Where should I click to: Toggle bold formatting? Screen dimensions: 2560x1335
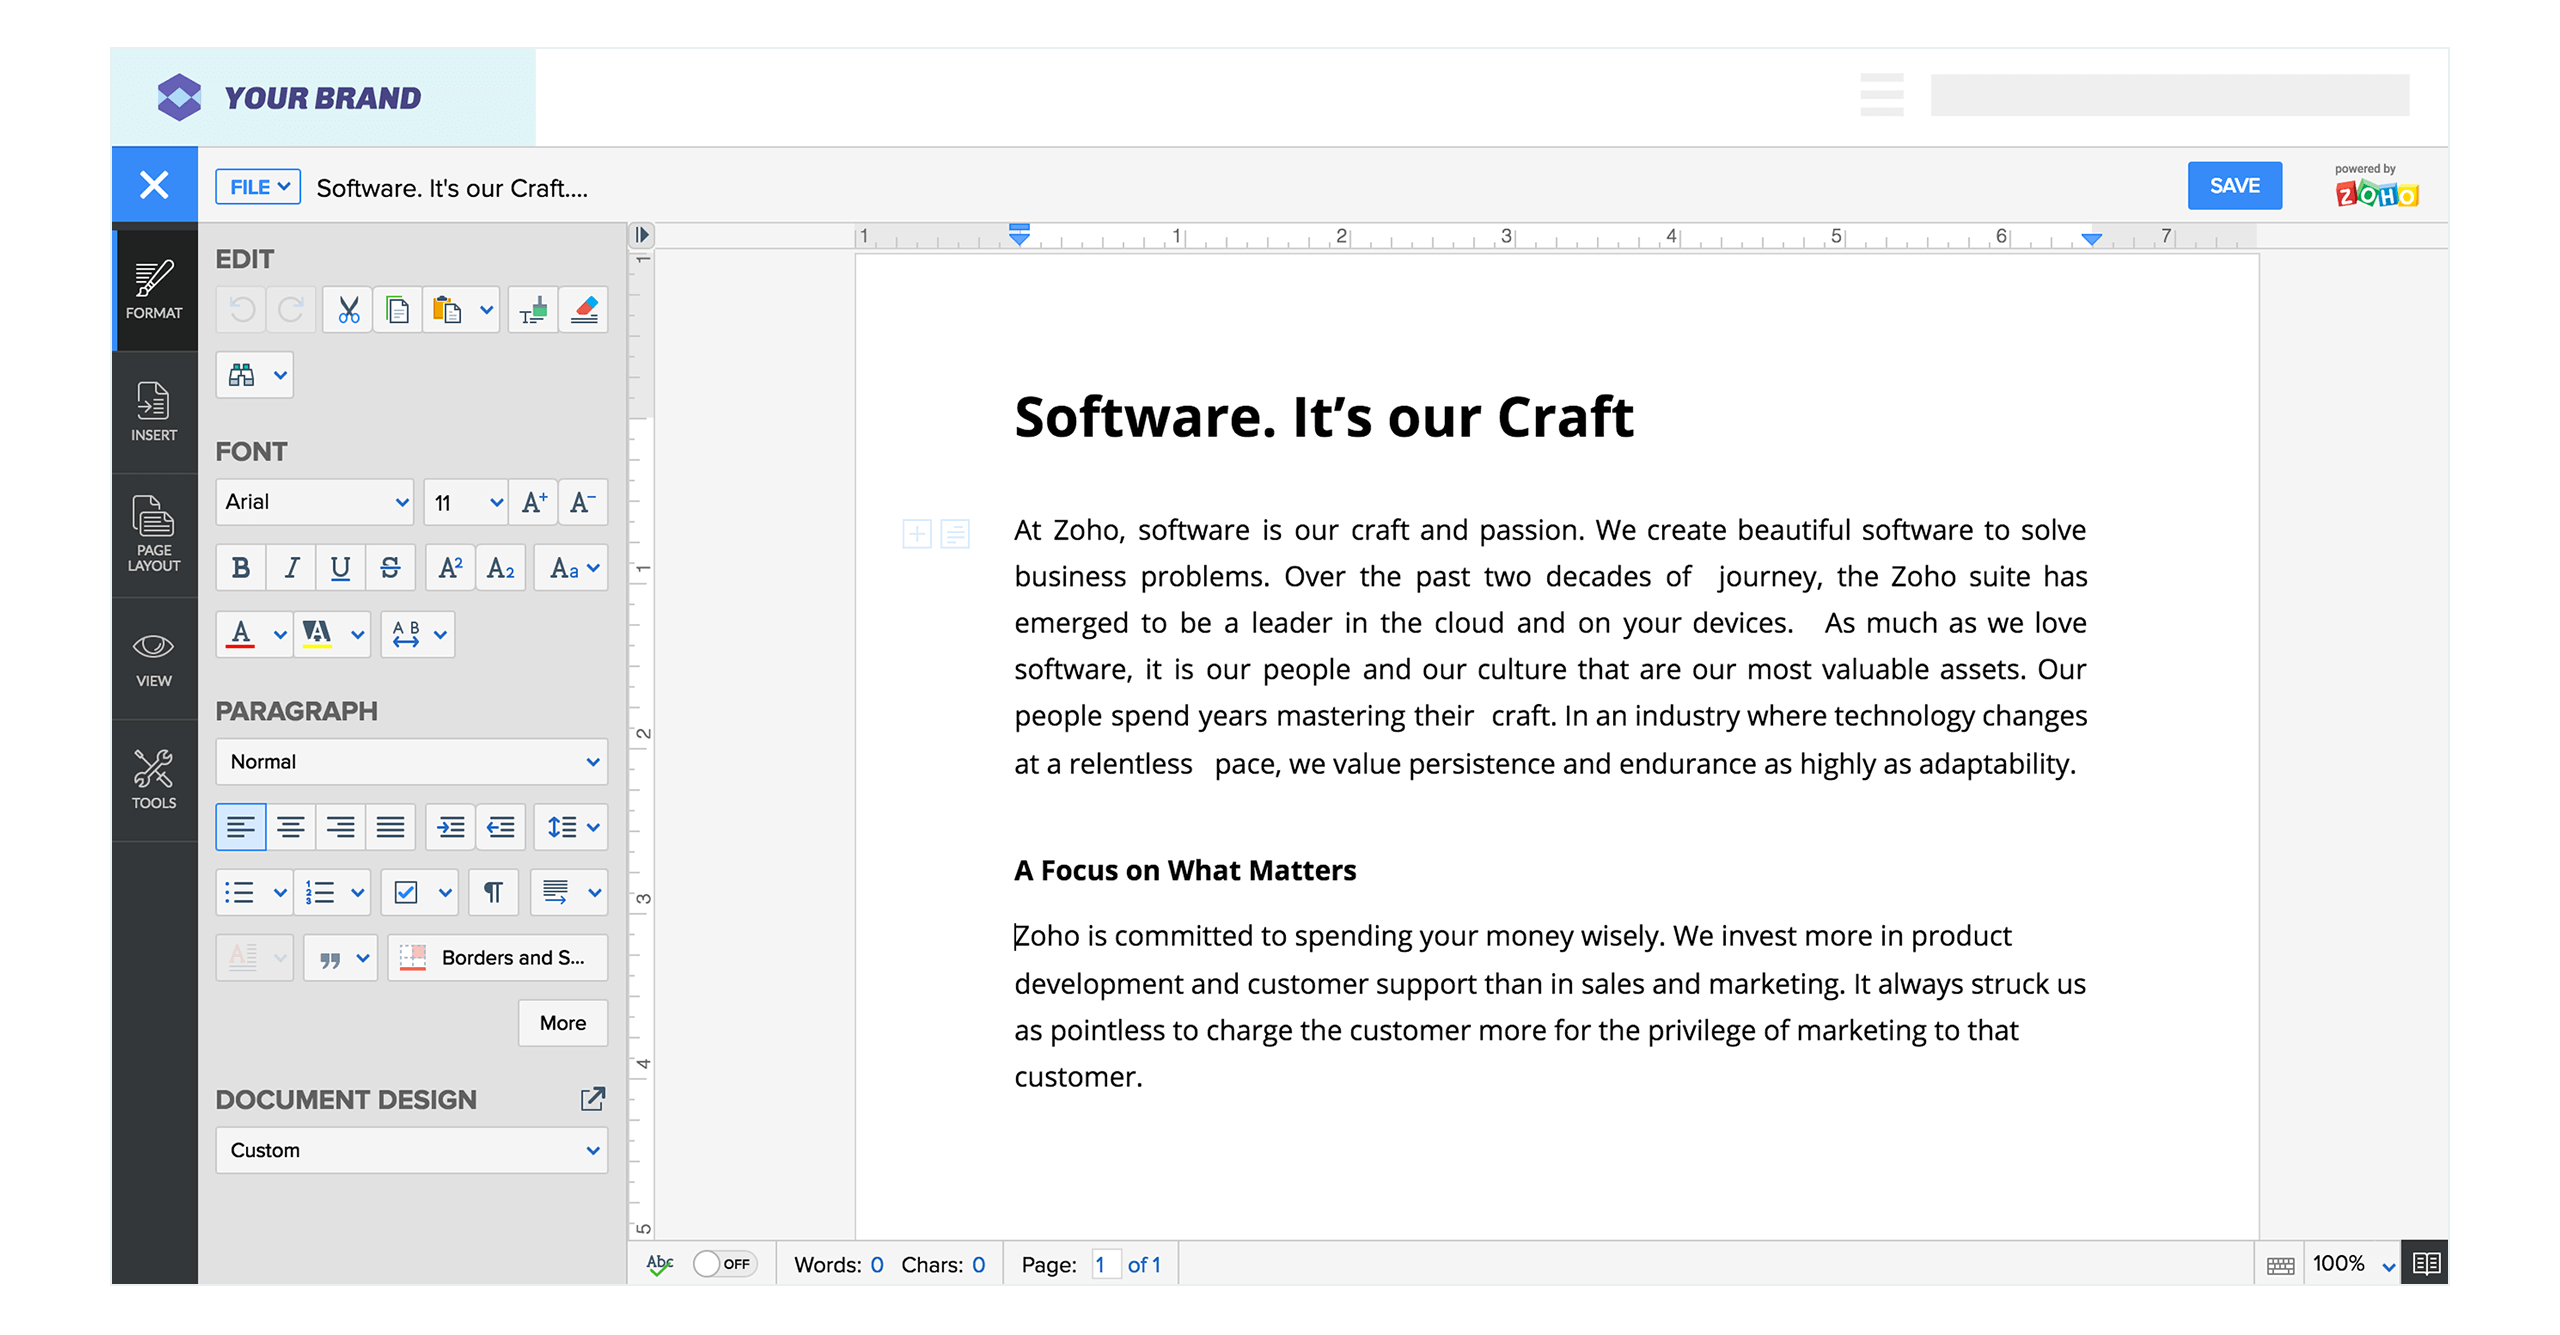(x=240, y=567)
